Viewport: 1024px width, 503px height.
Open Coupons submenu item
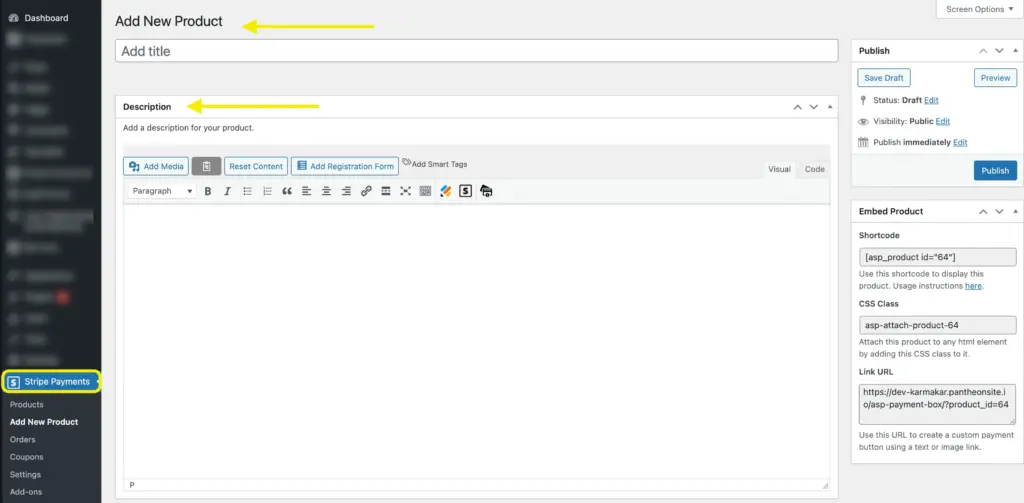point(26,457)
